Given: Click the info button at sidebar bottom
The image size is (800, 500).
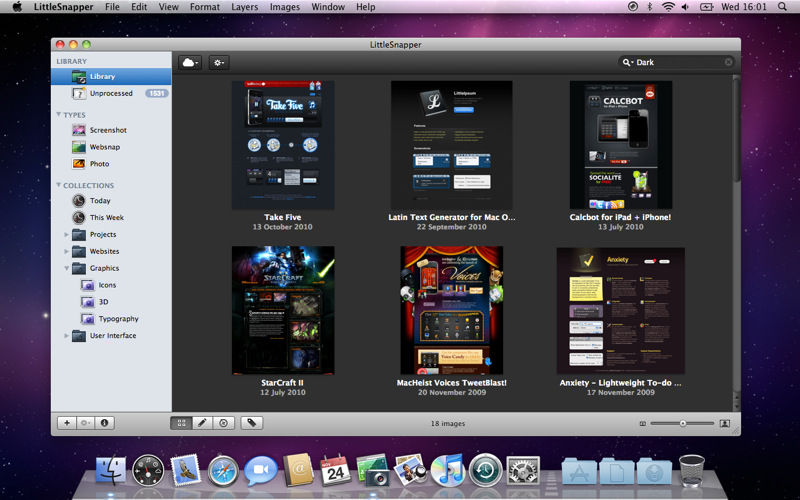Looking at the screenshot, I should pos(105,423).
